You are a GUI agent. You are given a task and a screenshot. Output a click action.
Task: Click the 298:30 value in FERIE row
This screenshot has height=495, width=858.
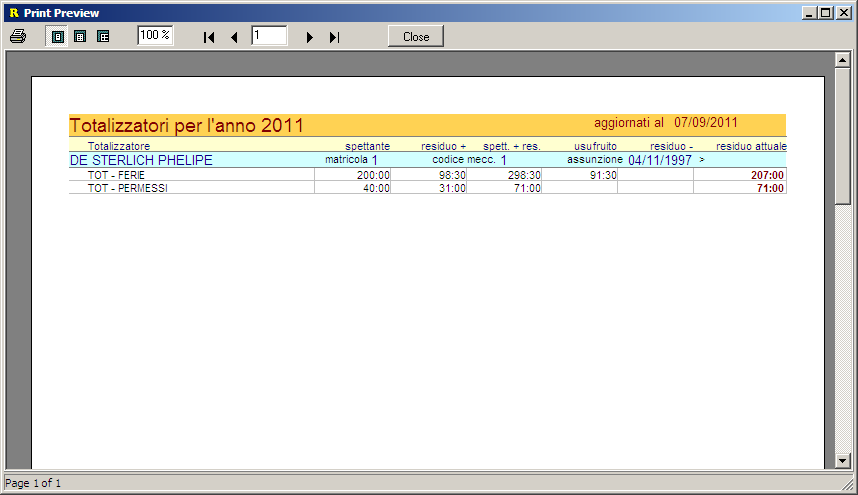[524, 175]
